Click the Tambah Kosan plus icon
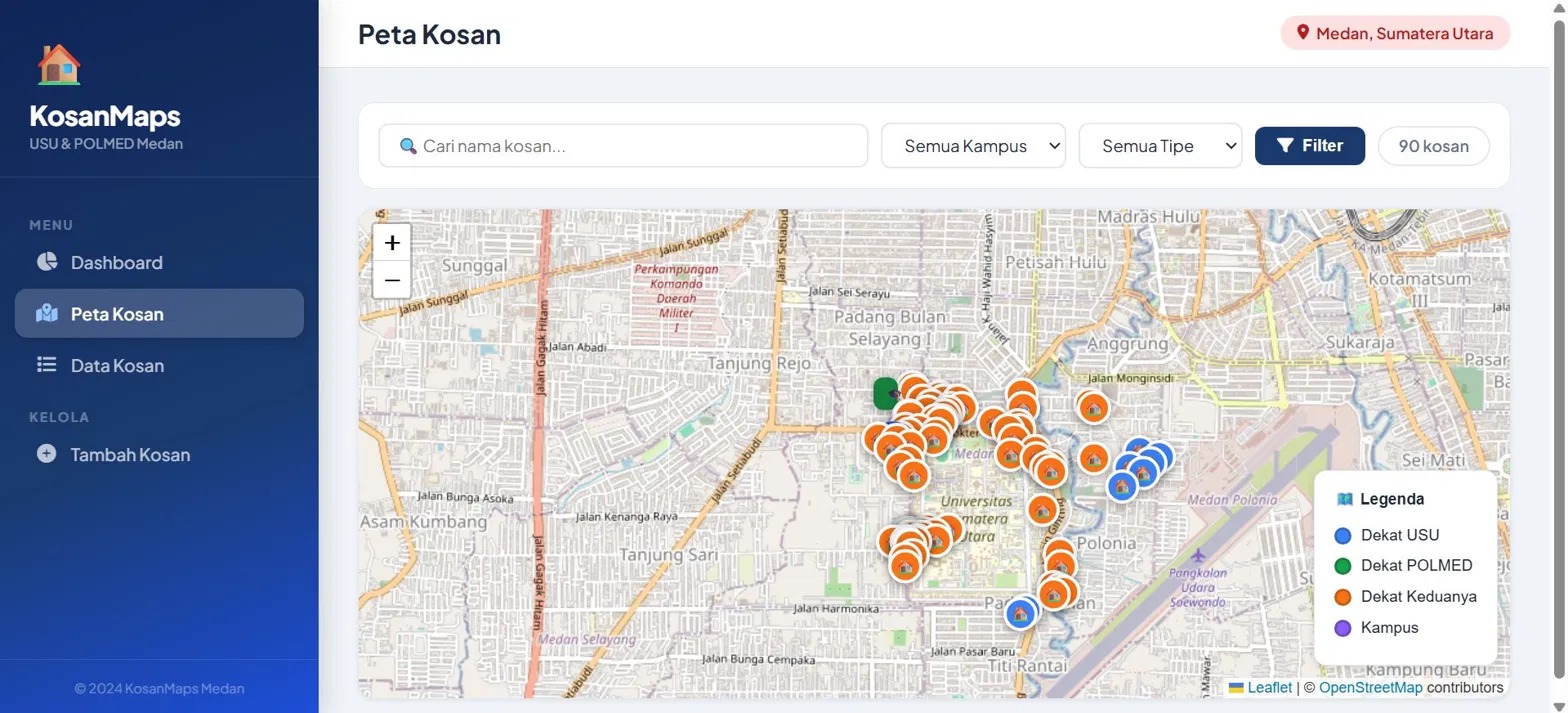Image resolution: width=1568 pixels, height=713 pixels. tap(46, 454)
